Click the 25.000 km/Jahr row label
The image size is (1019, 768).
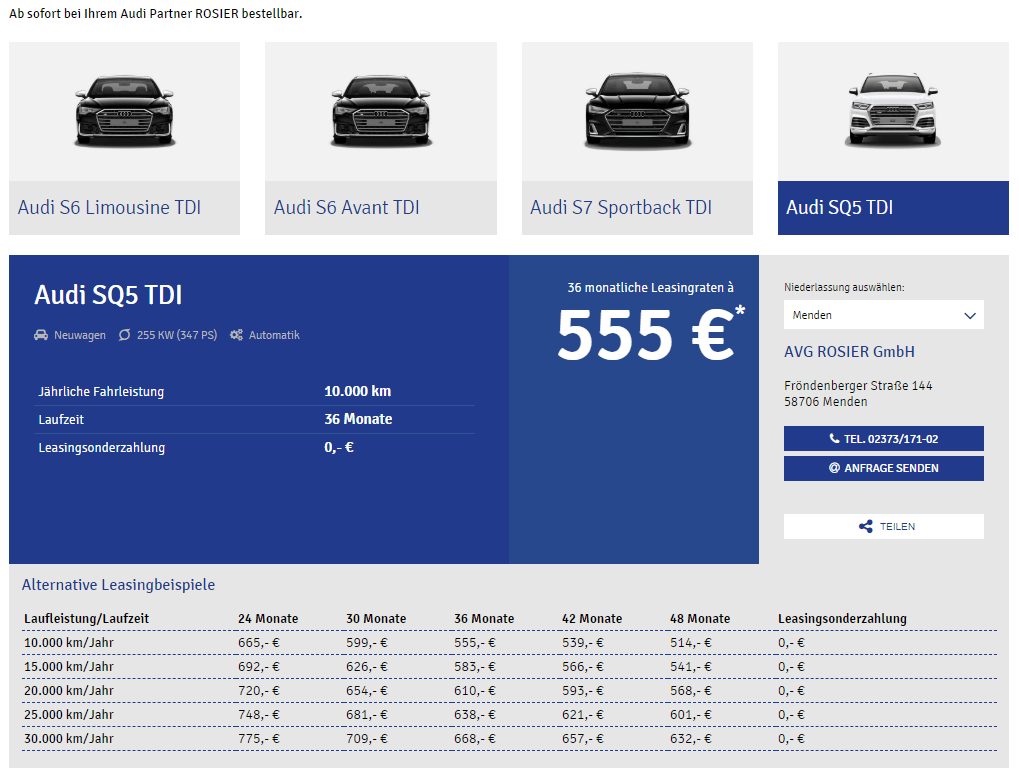pyautogui.click(x=69, y=715)
